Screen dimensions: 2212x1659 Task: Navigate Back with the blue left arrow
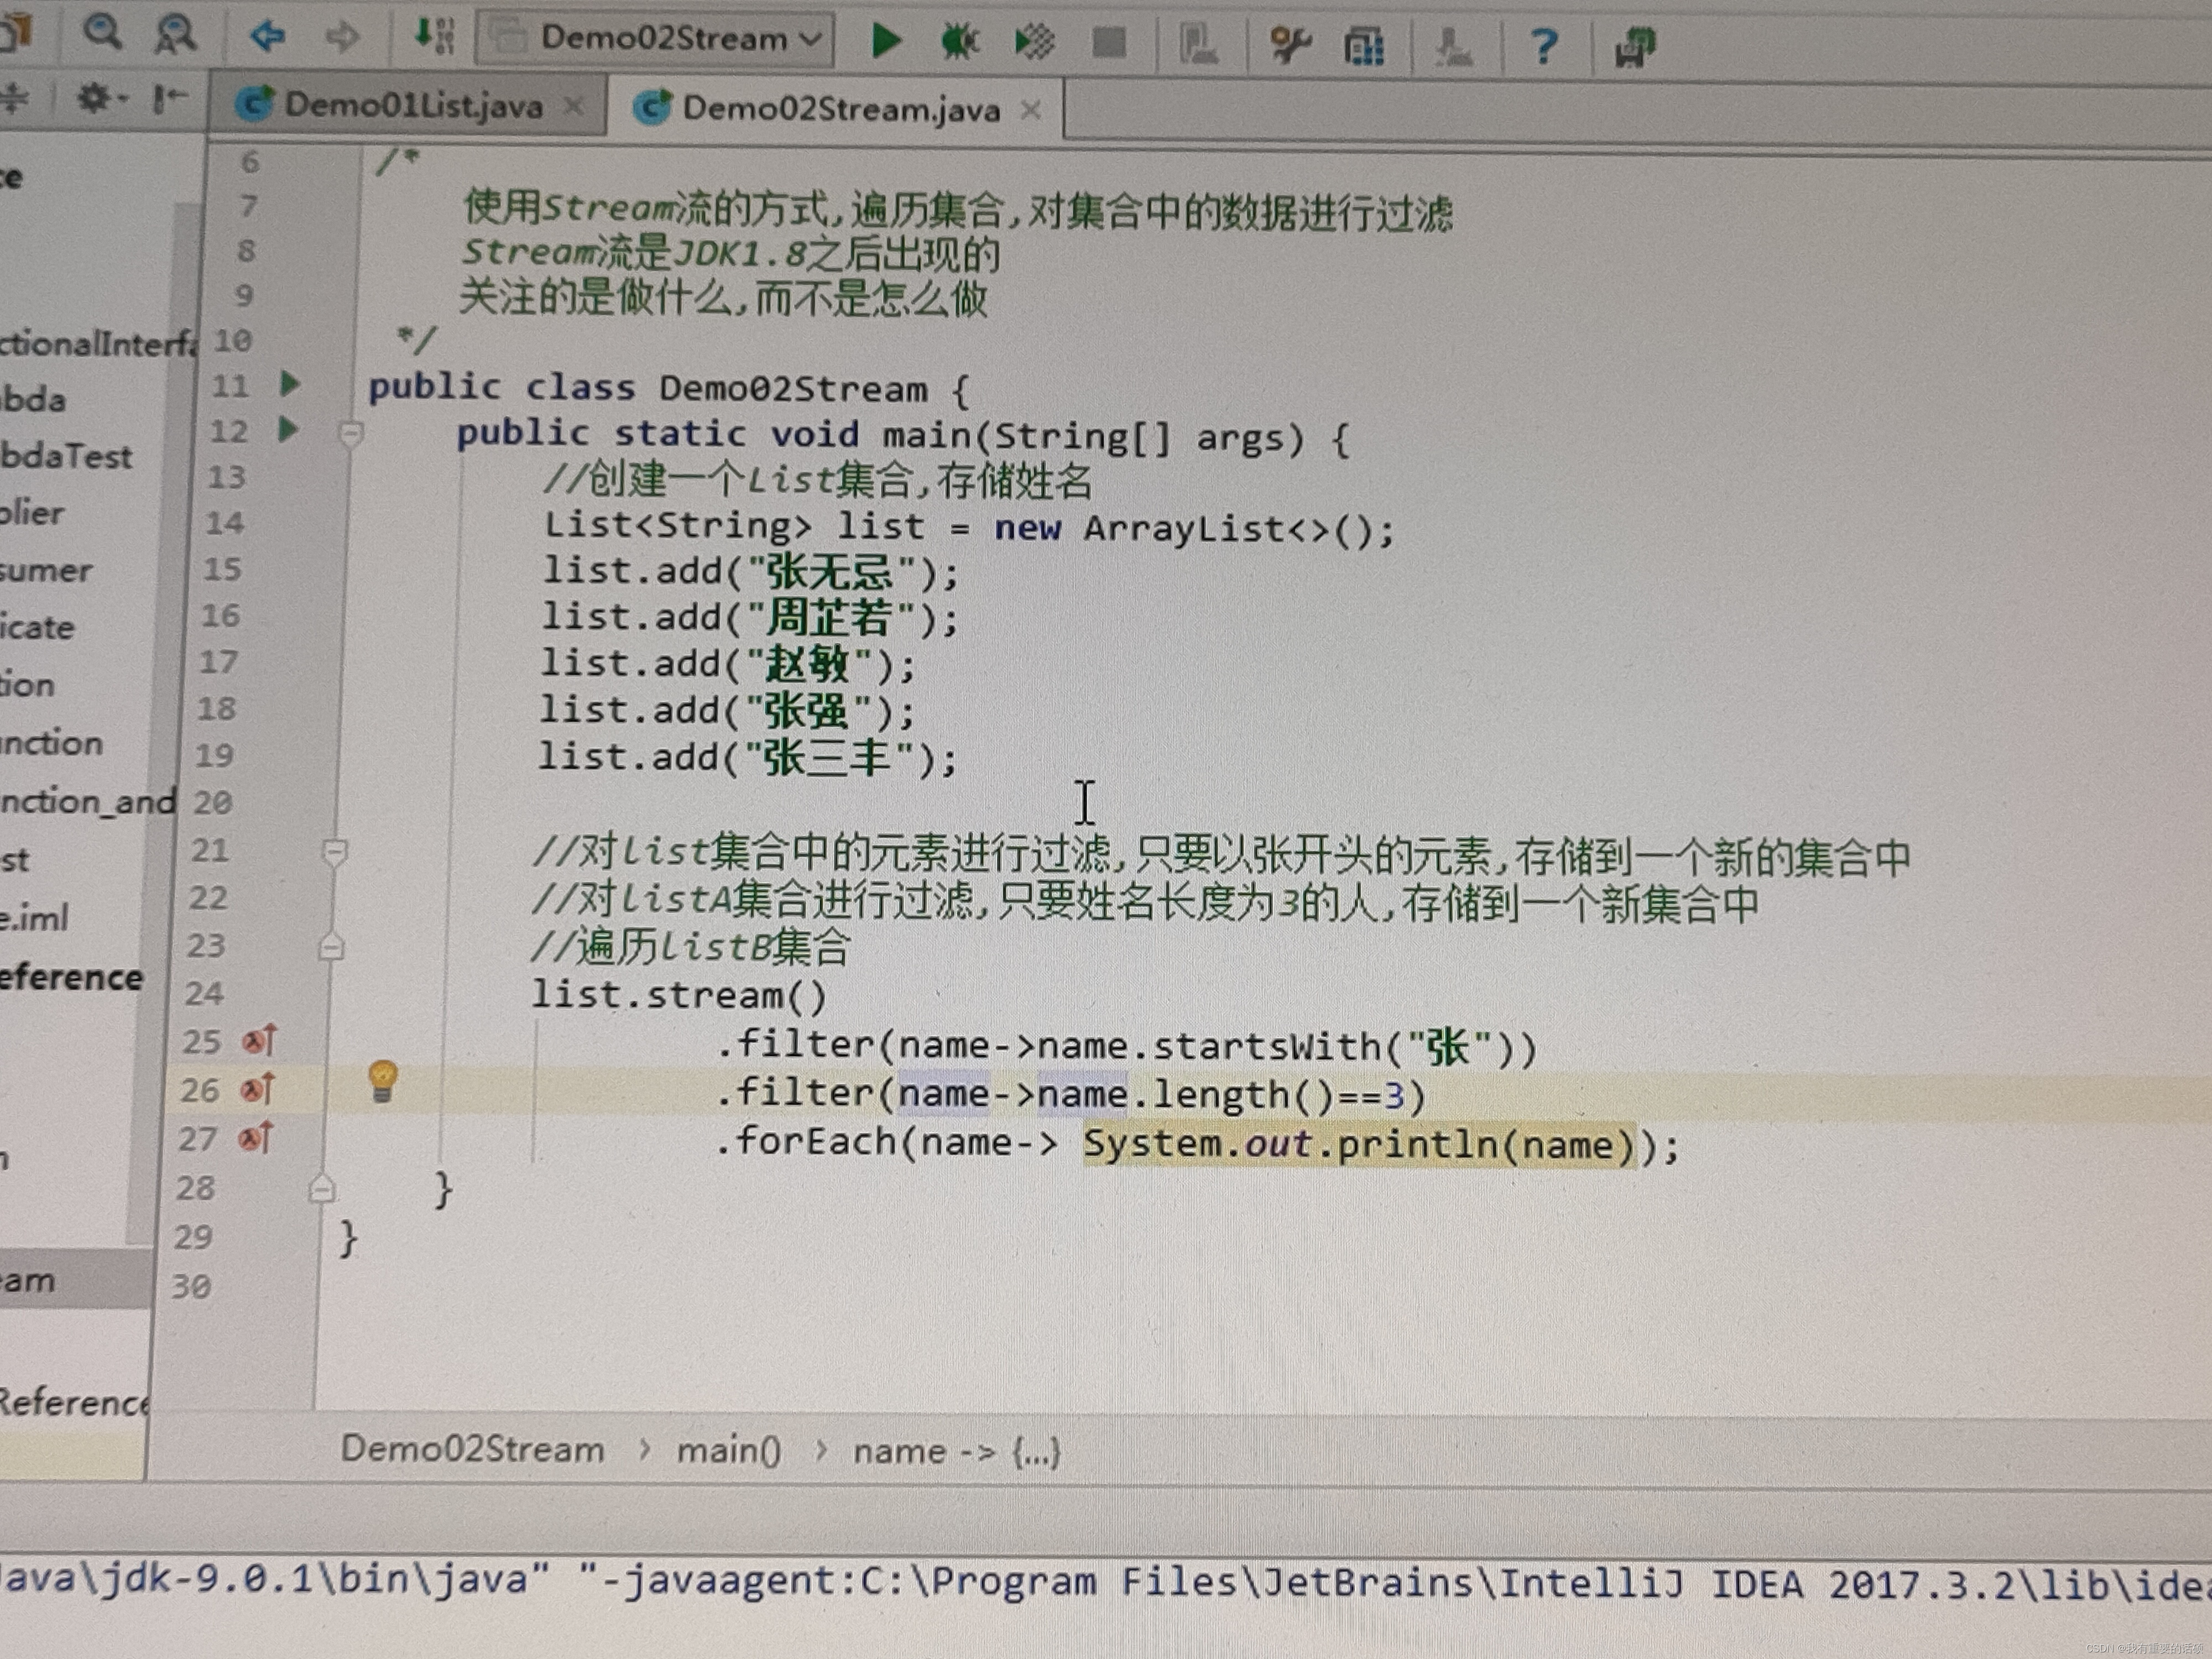[267, 36]
